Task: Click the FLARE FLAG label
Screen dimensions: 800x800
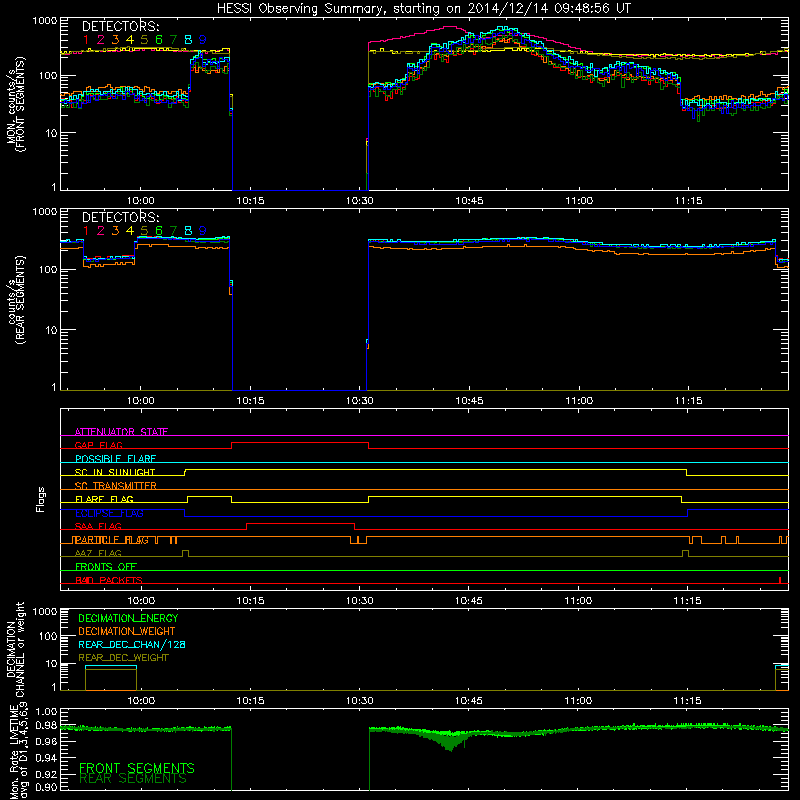Action: click(104, 499)
